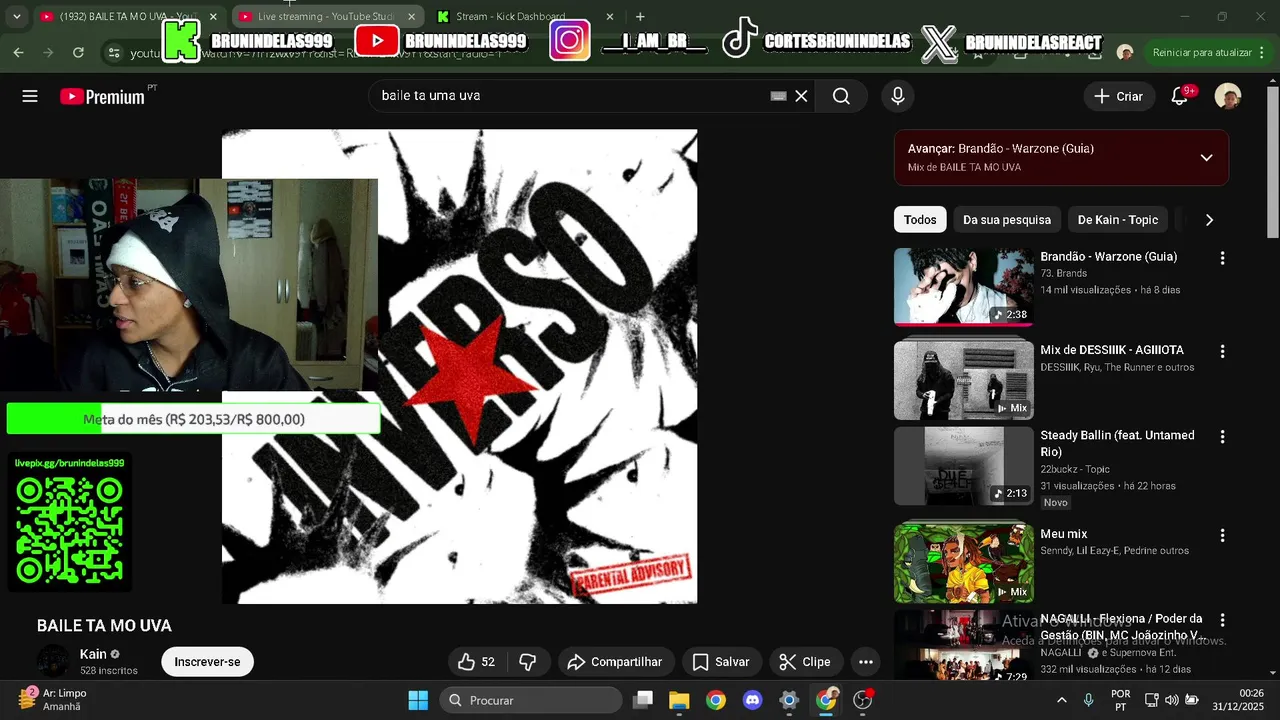This screenshot has height=720, width=1280.
Task: Open the notifications bell
Action: (1180, 96)
